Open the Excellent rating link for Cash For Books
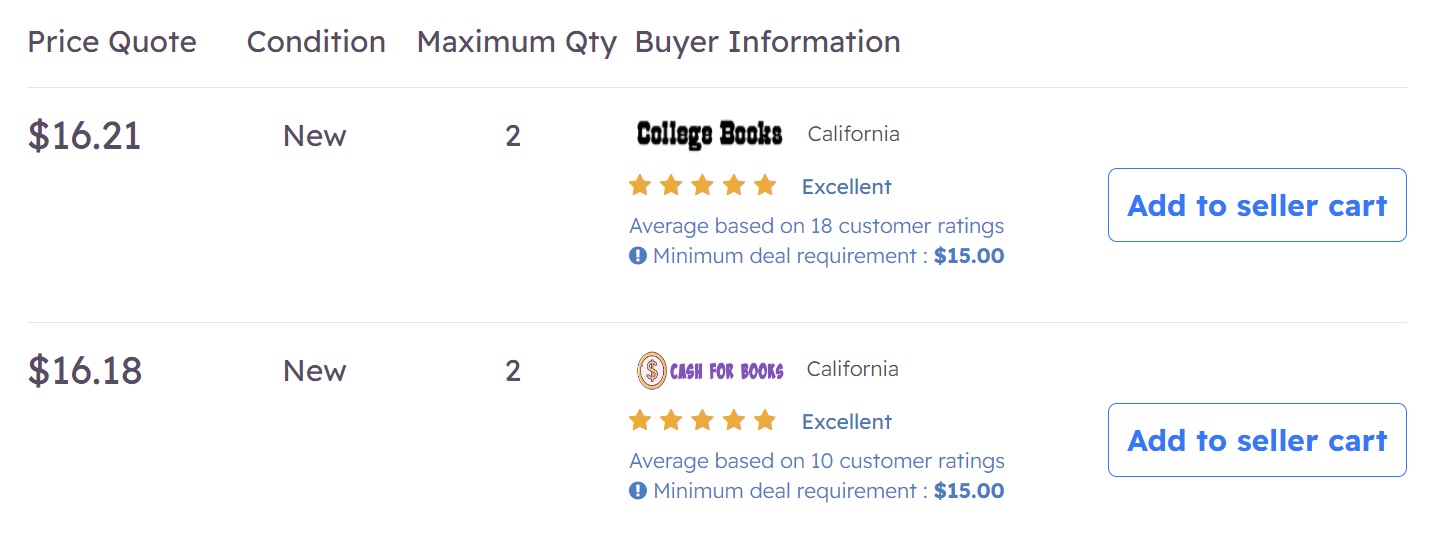 (847, 422)
